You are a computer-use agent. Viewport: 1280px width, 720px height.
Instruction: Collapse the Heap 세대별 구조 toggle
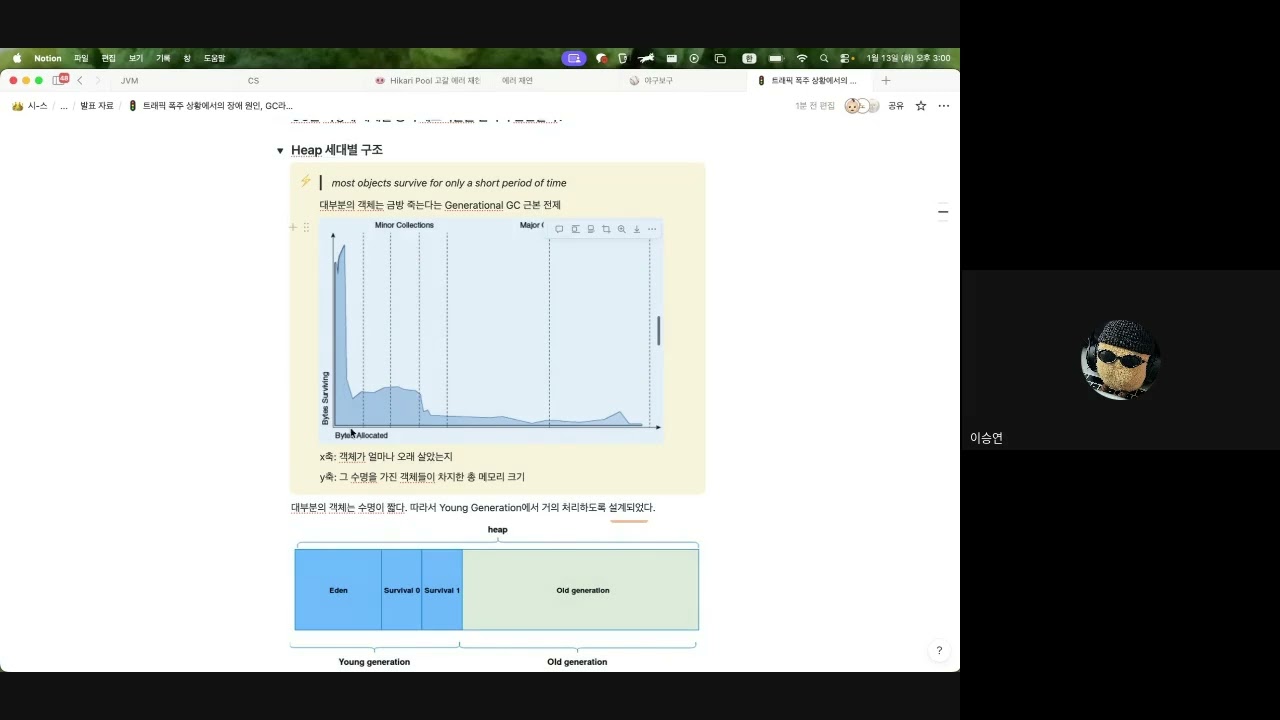[280, 151]
